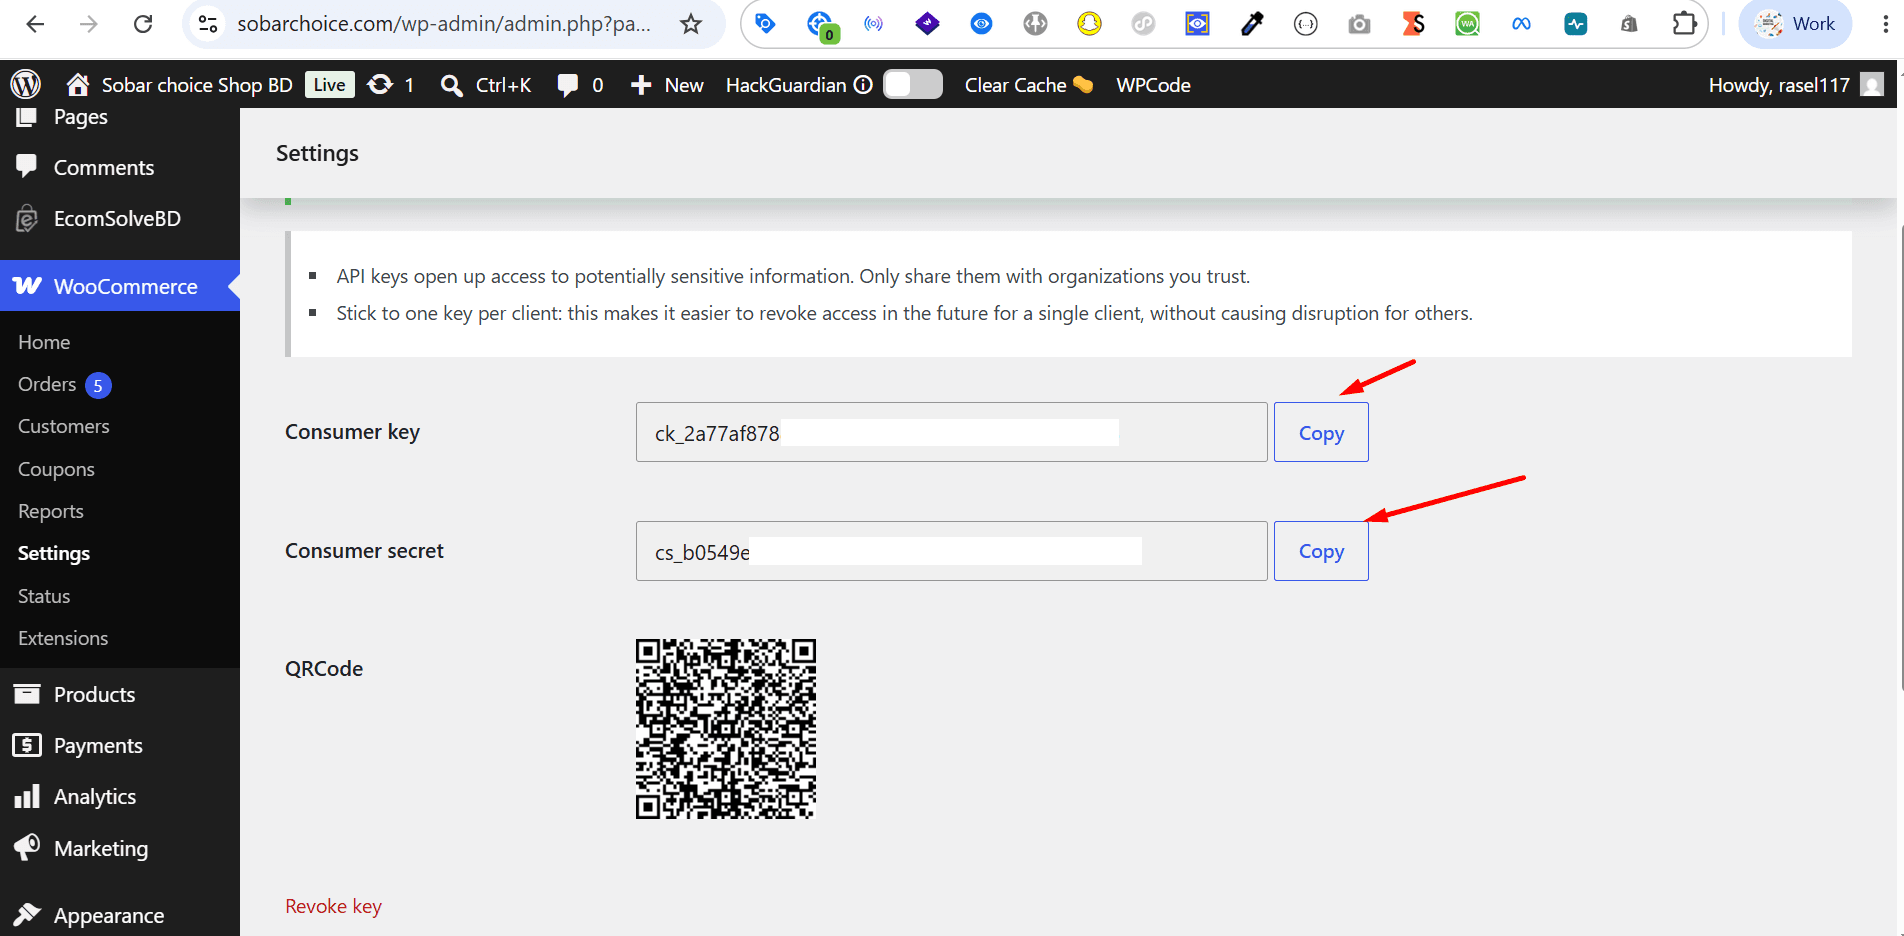Open the Meta infinity-logo extension
This screenshot has width=1904, height=936.
[x=1522, y=24]
